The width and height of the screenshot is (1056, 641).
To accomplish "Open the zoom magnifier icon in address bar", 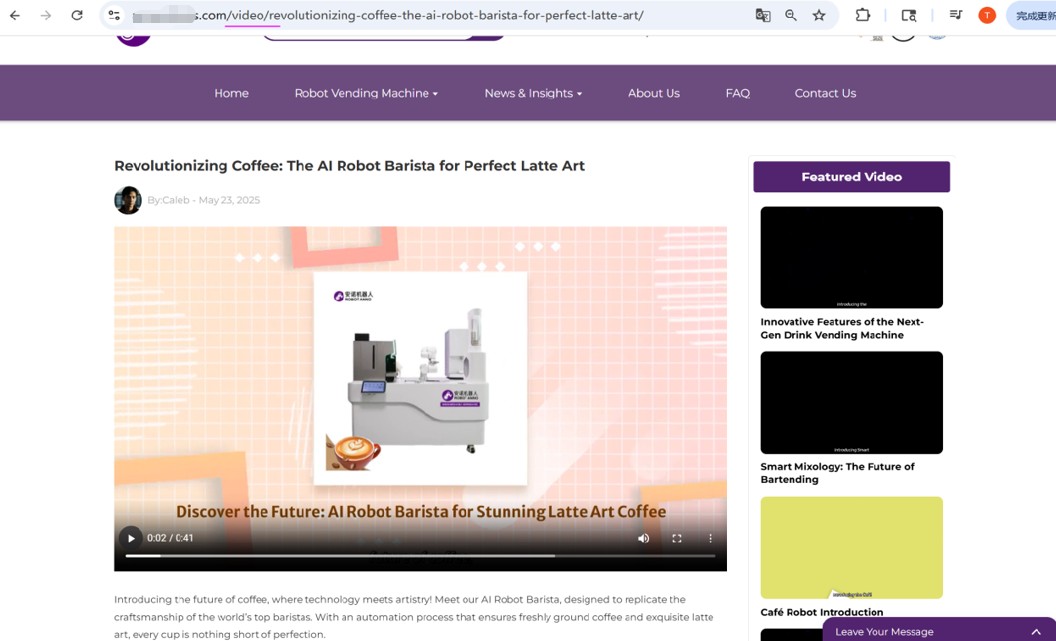I will 791,15.
